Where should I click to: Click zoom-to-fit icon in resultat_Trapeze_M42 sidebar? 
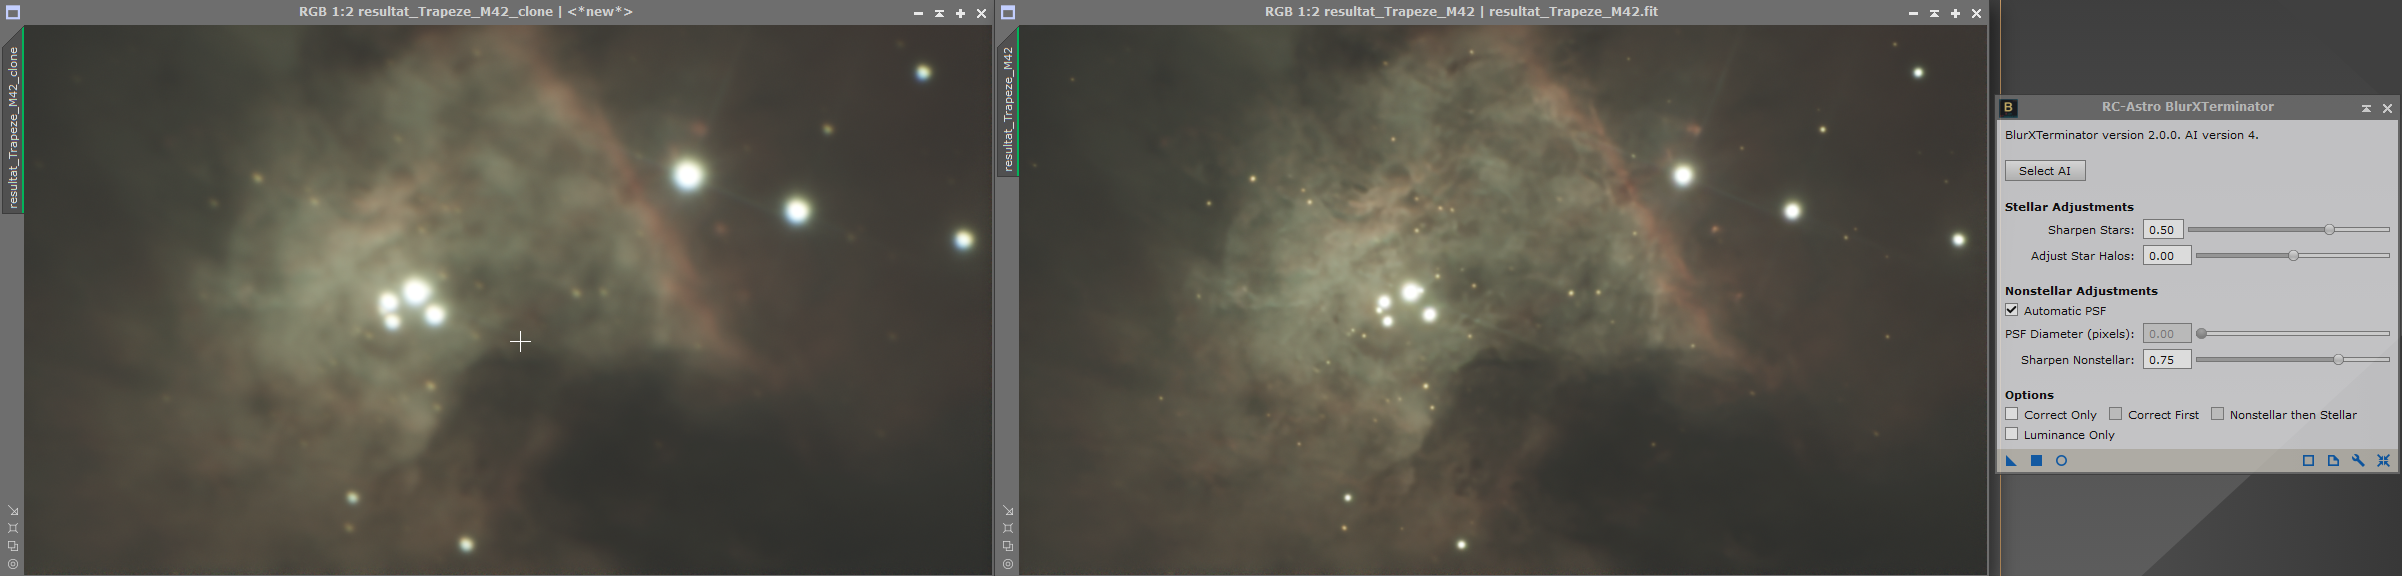[x=1008, y=528]
